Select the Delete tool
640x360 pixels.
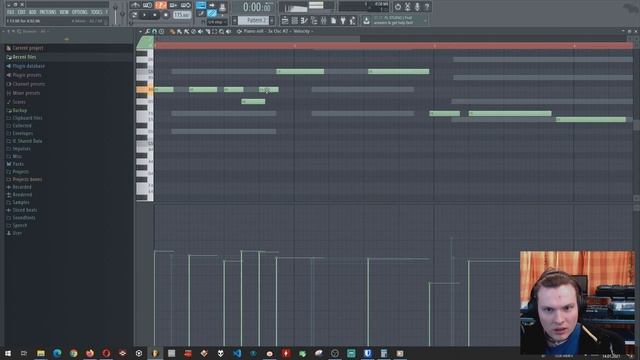click(x=193, y=31)
